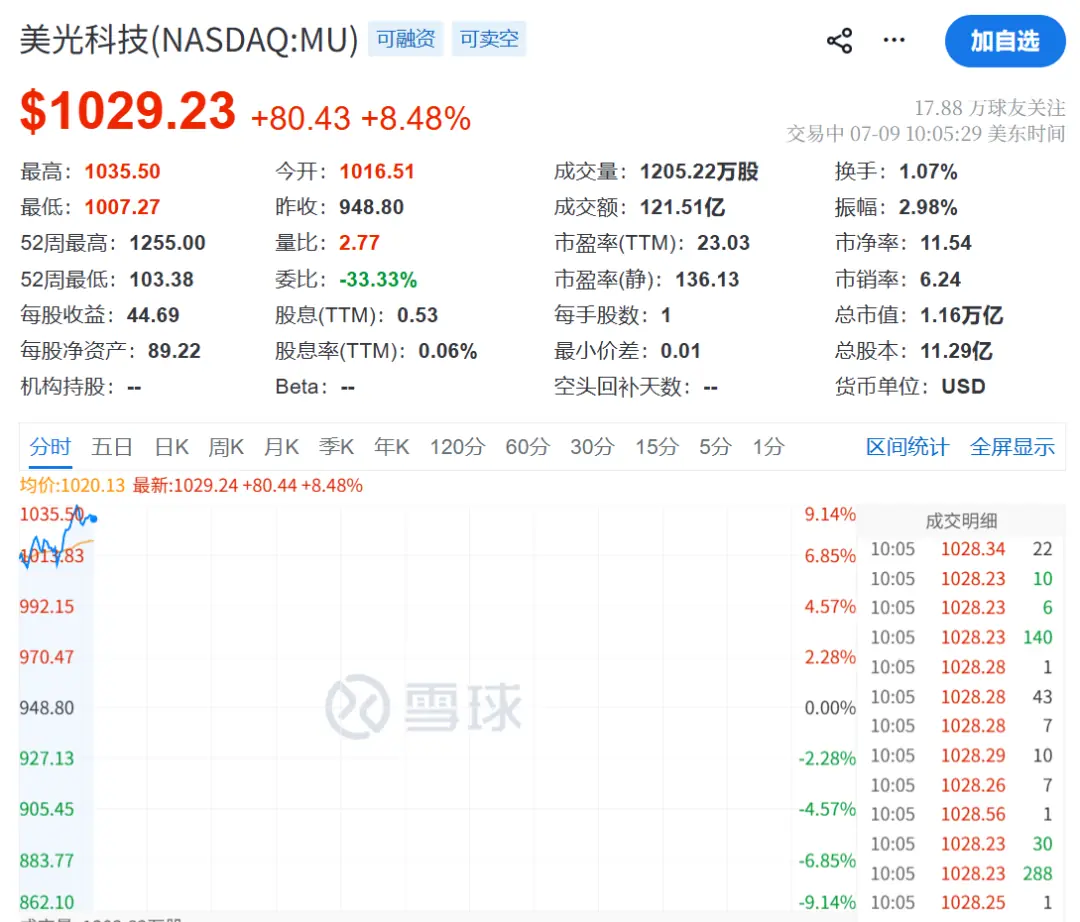This screenshot has width=1080, height=922.
Task: Click the change value +80.43 +8.48%
Action: 361,118
